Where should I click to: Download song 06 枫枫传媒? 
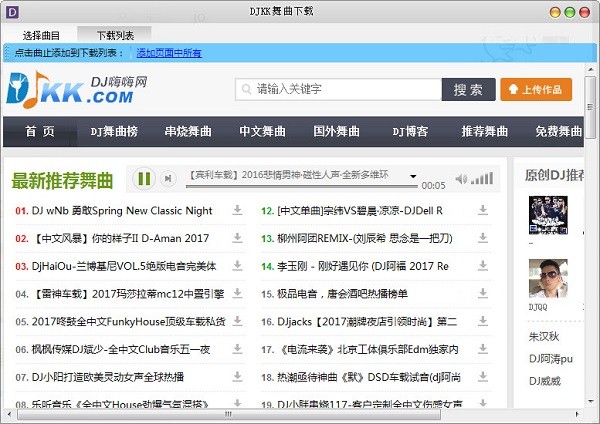pos(237,349)
